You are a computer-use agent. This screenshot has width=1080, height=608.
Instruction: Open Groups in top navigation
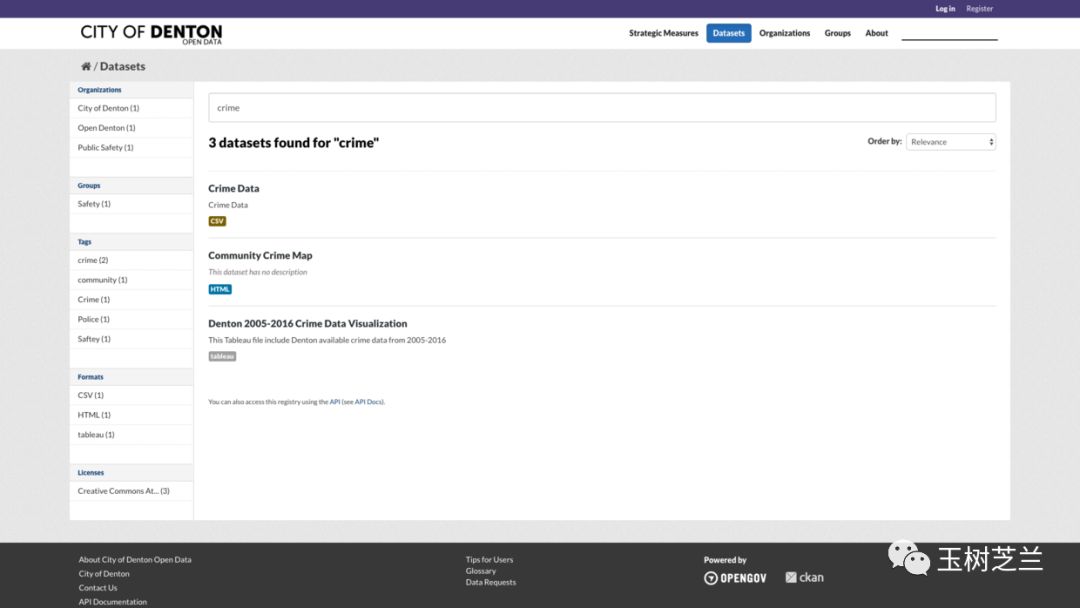[x=838, y=33]
